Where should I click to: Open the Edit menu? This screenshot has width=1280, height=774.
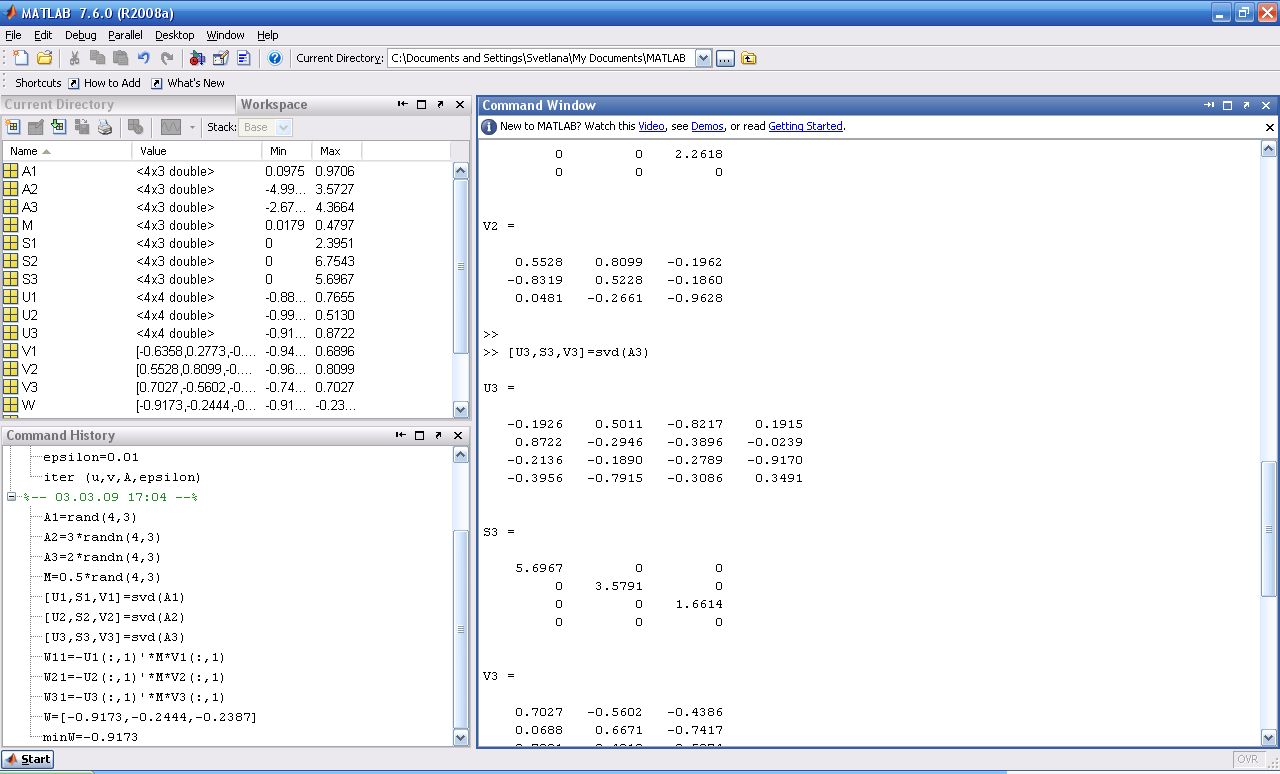coord(43,35)
